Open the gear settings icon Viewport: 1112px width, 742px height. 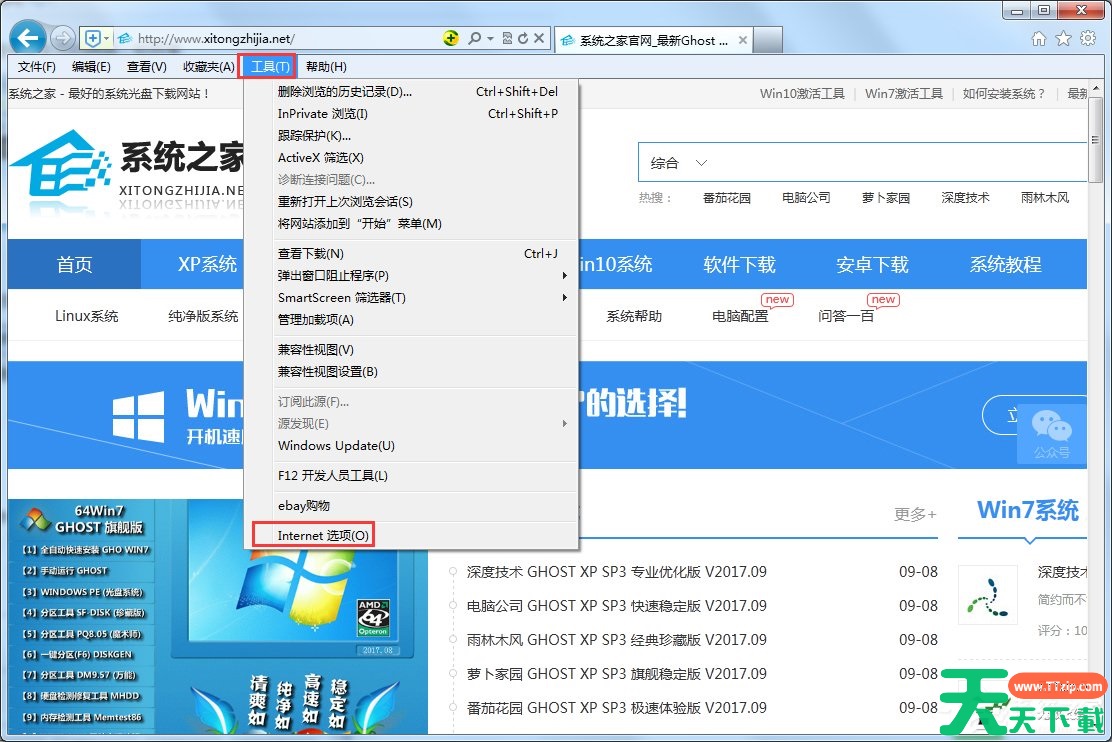[x=1085, y=39]
